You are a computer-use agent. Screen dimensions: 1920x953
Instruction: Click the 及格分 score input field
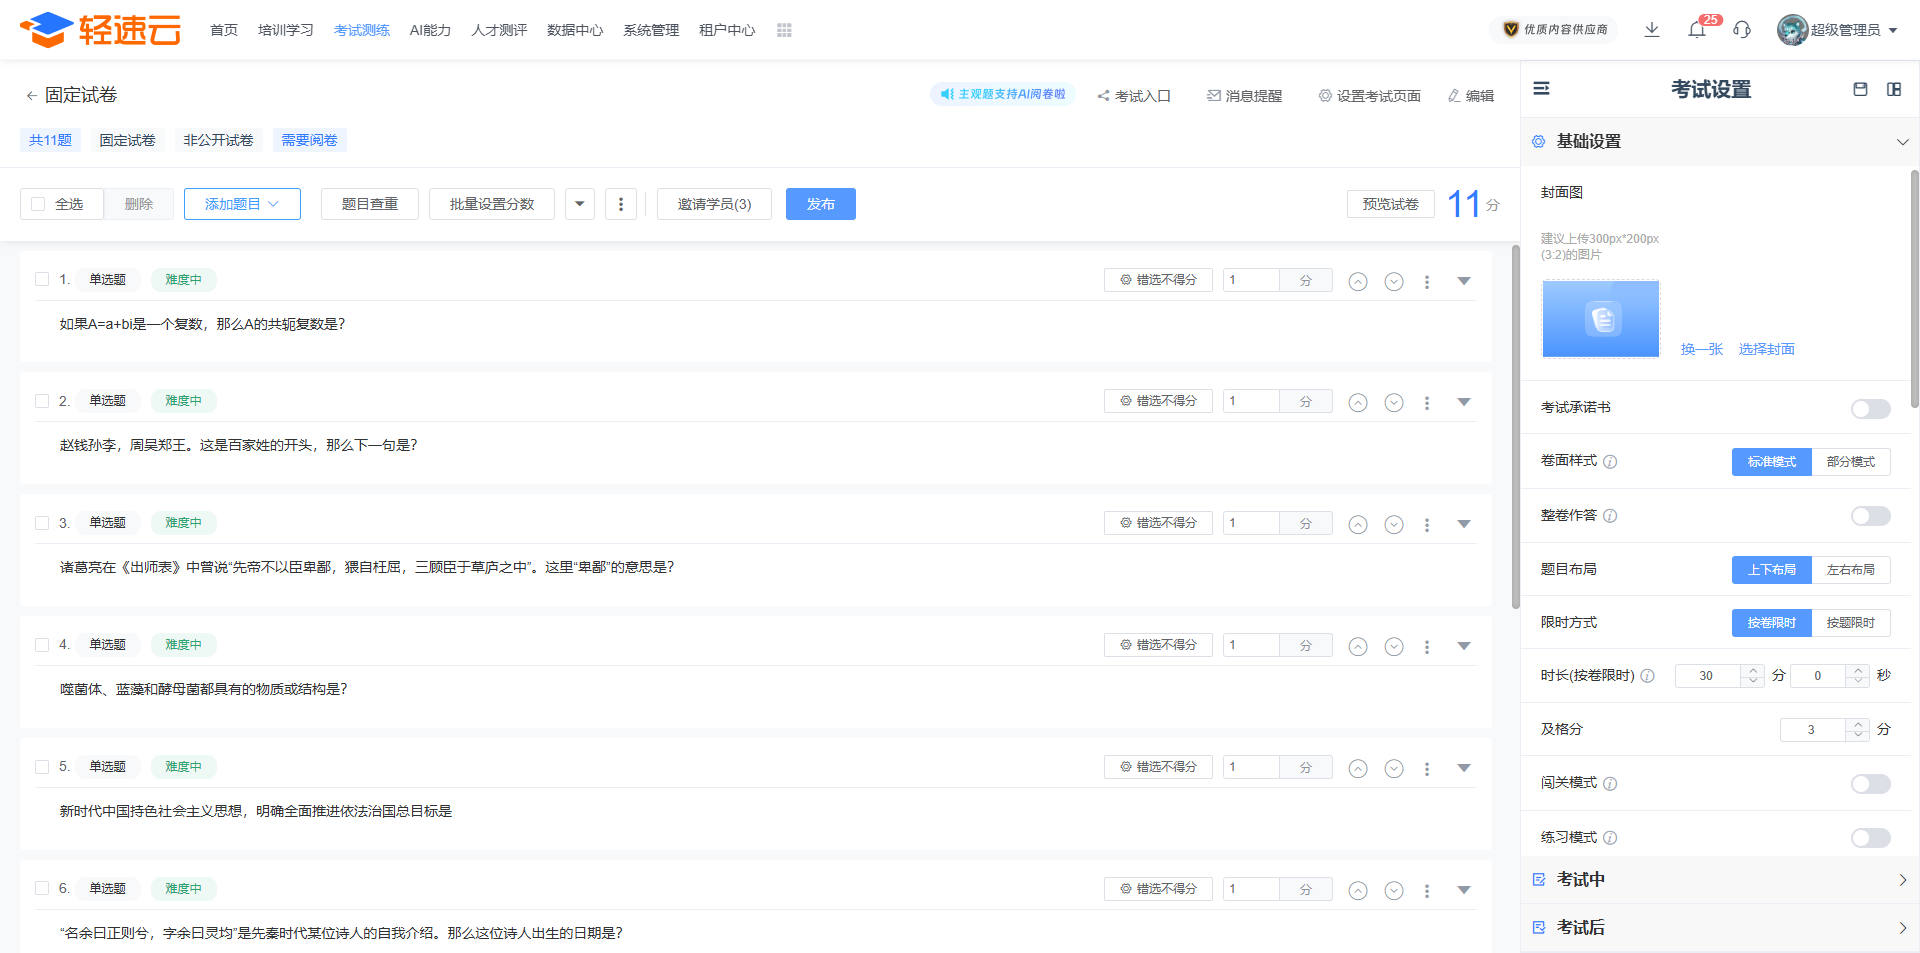(x=1811, y=730)
